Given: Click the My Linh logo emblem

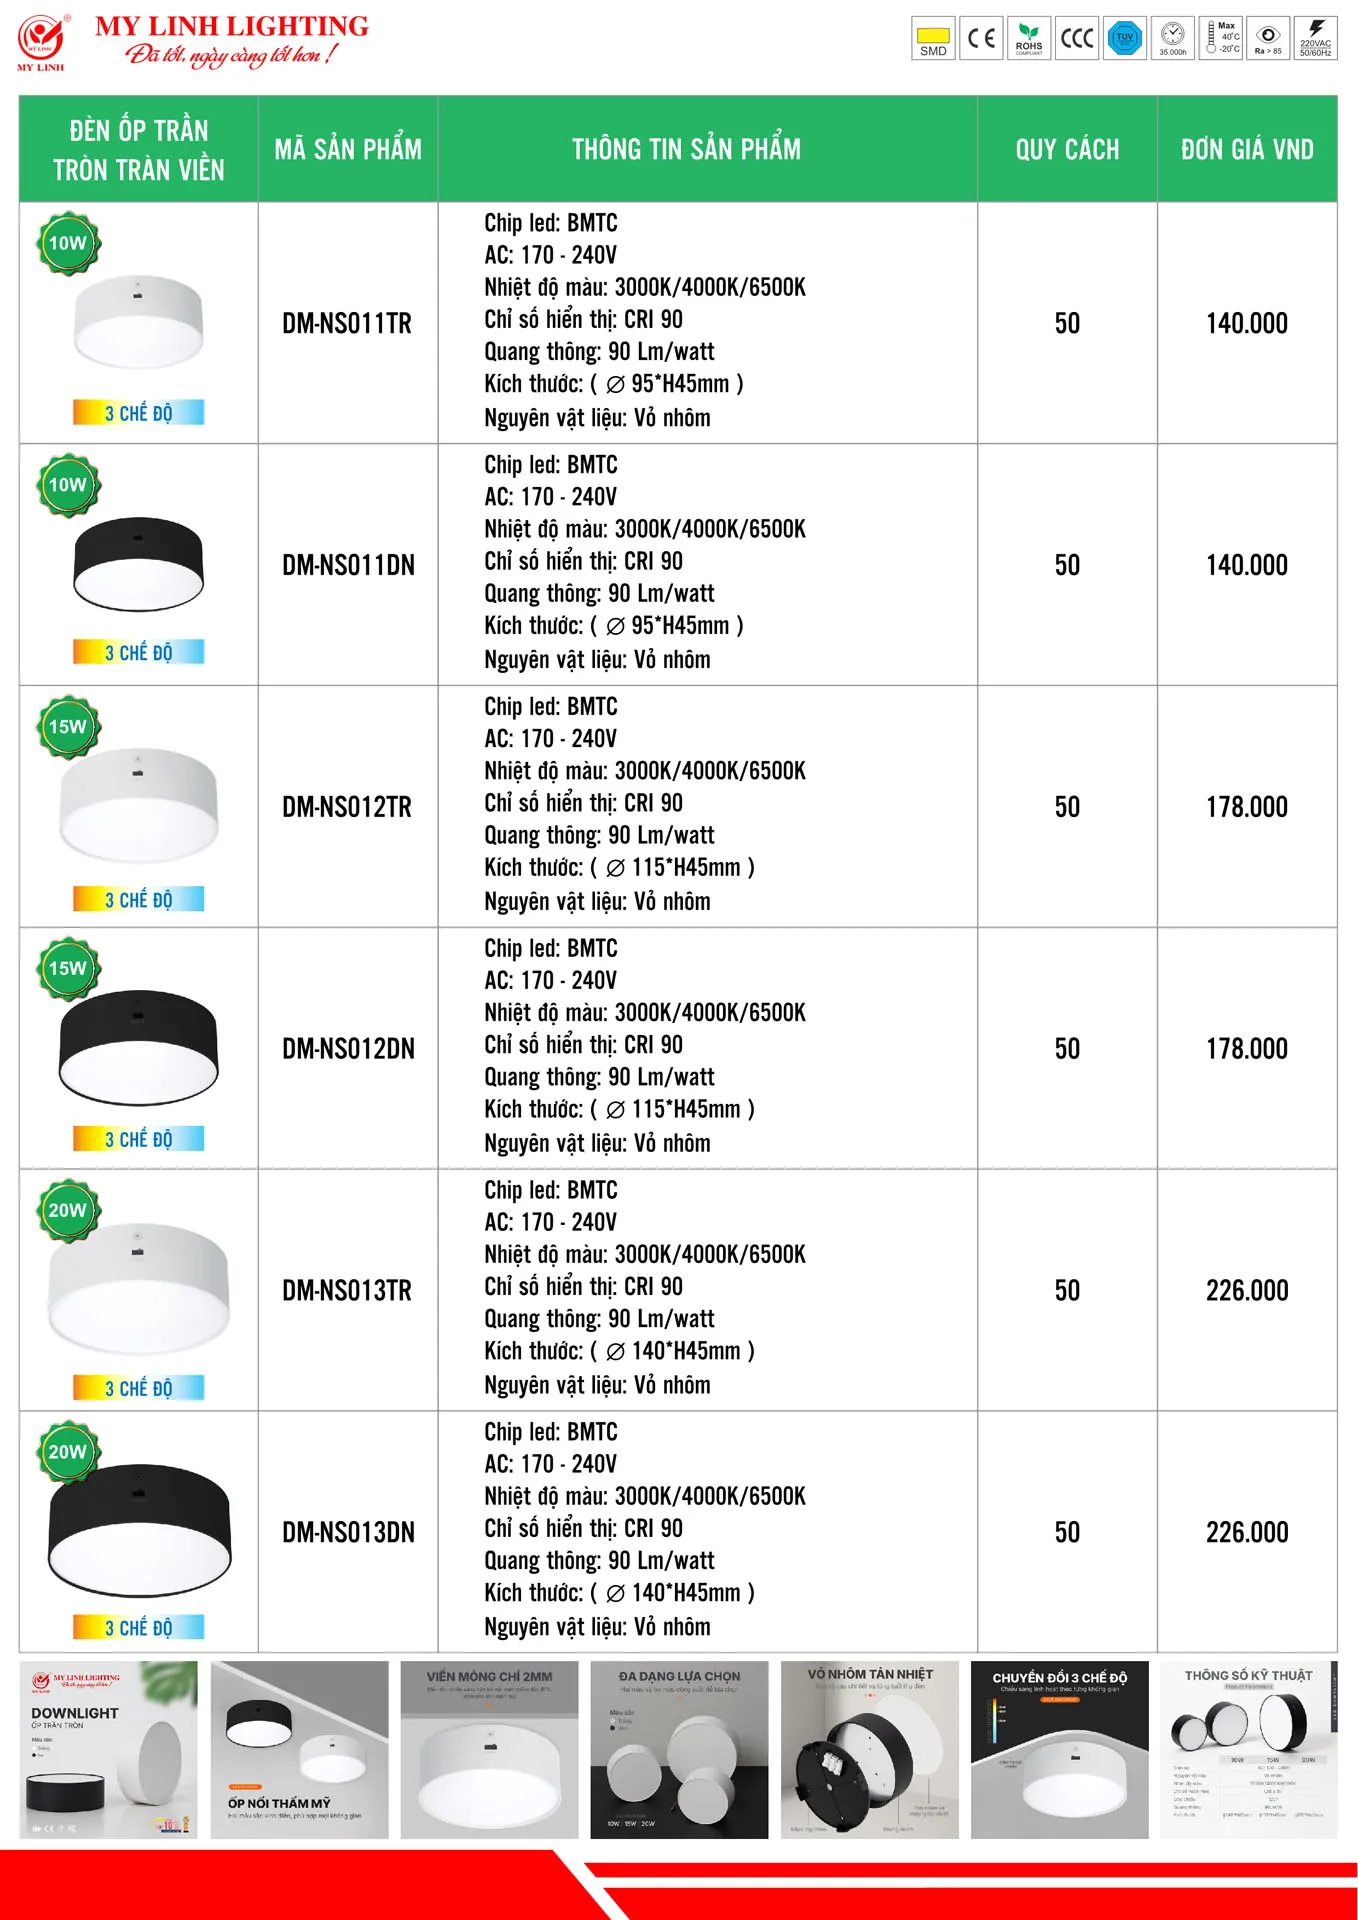Looking at the screenshot, I should click(41, 42).
